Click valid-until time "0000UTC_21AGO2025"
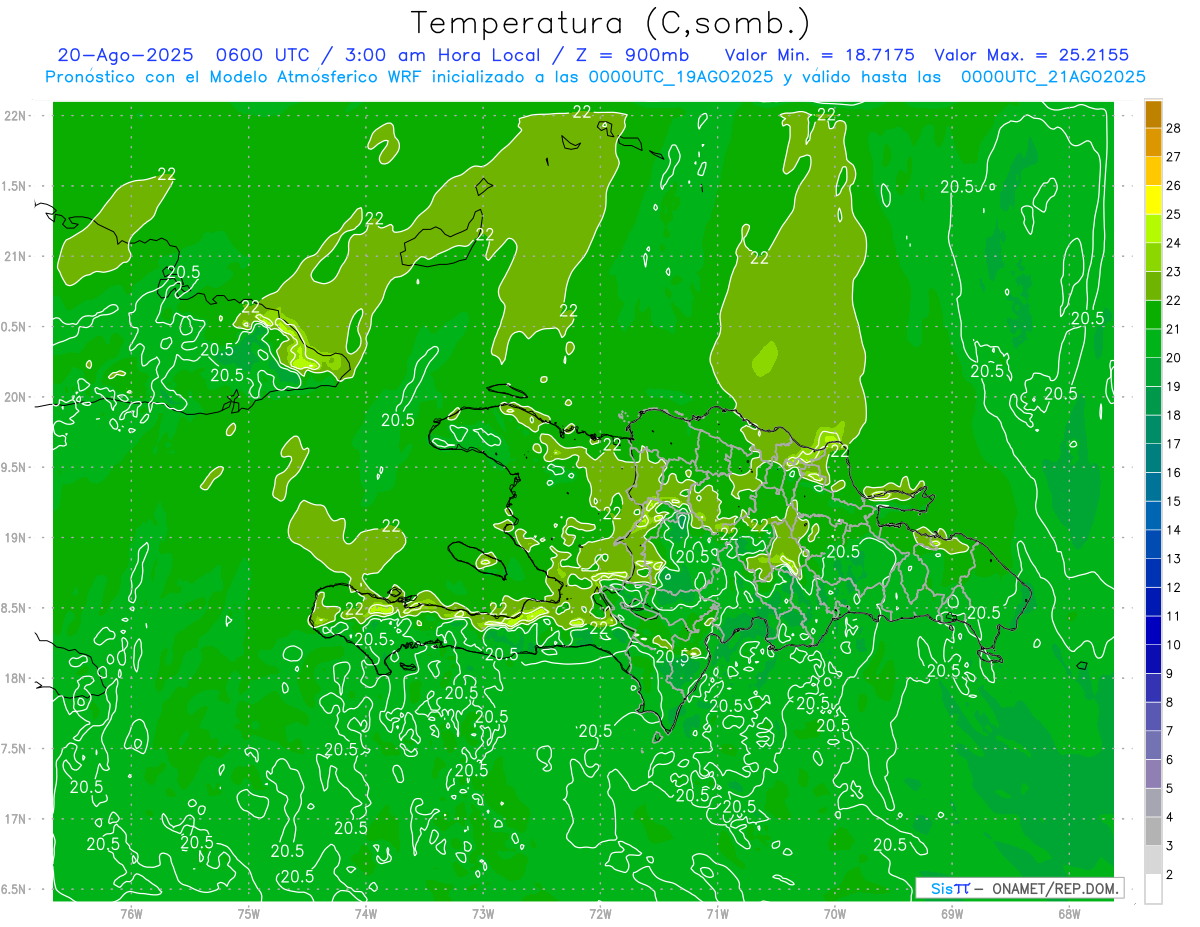The image size is (1200, 927). point(1053,77)
